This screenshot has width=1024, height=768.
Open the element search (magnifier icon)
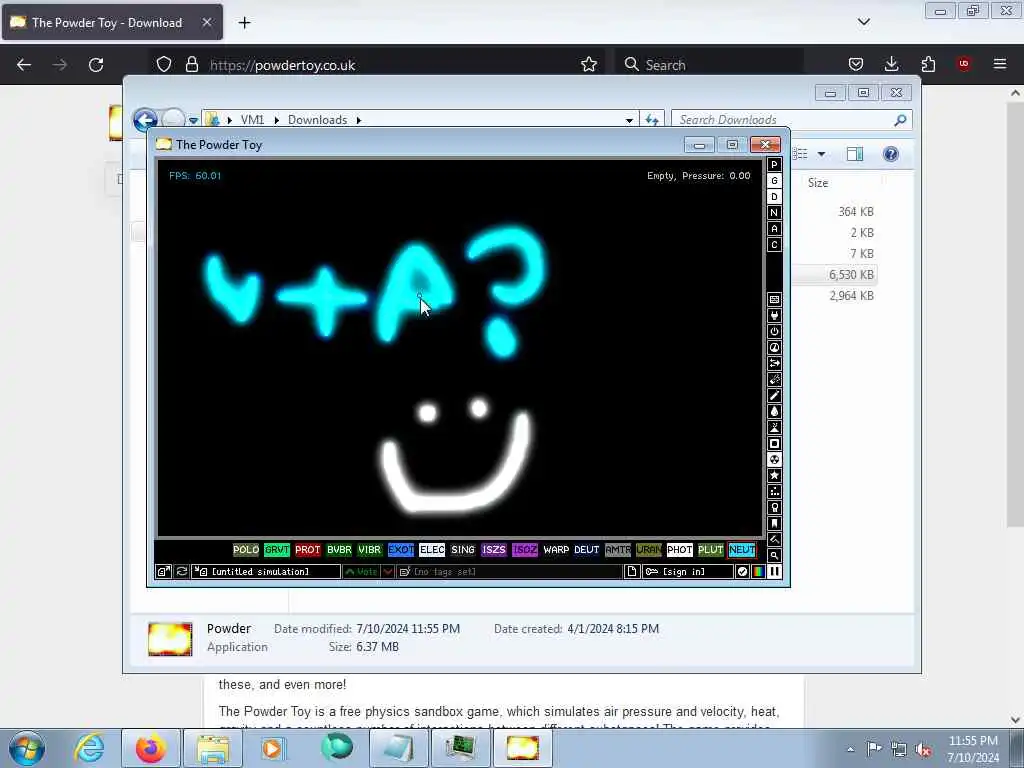(775, 556)
